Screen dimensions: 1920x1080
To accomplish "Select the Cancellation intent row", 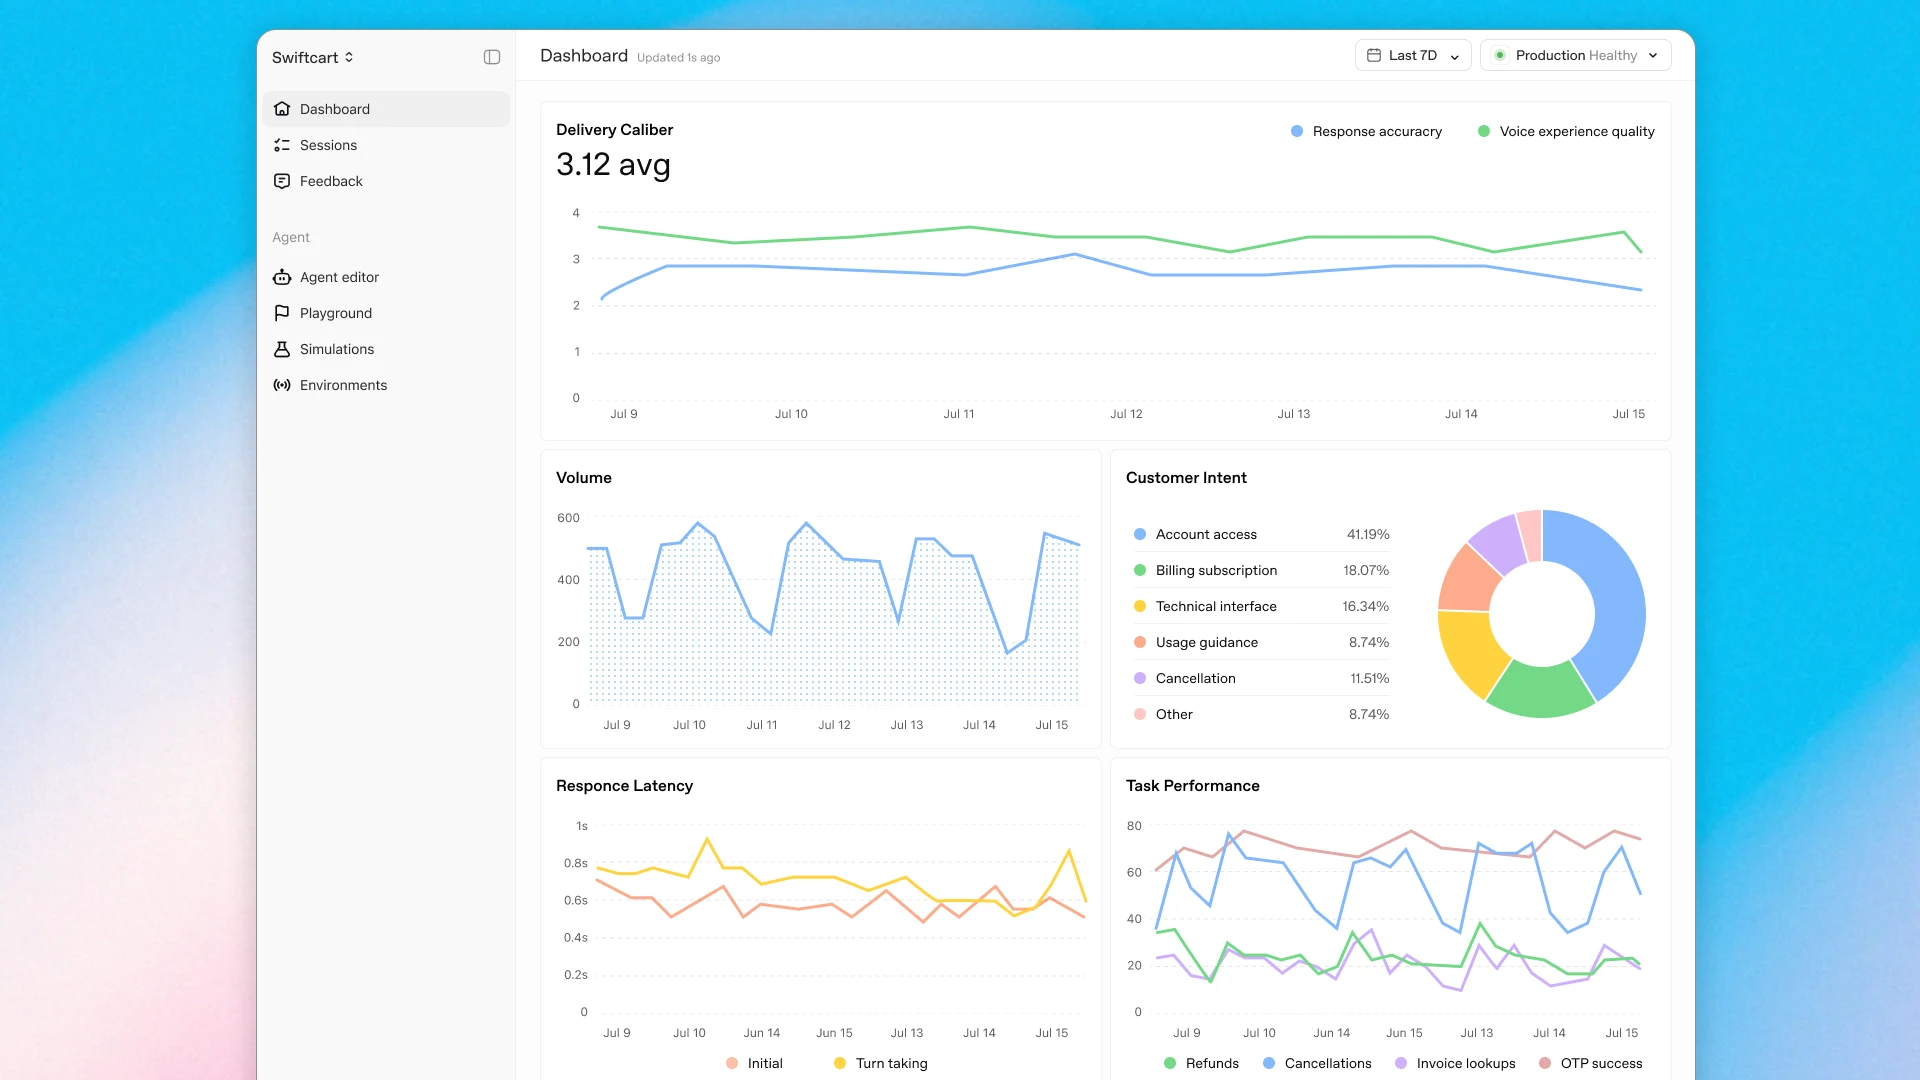I will coord(1261,678).
